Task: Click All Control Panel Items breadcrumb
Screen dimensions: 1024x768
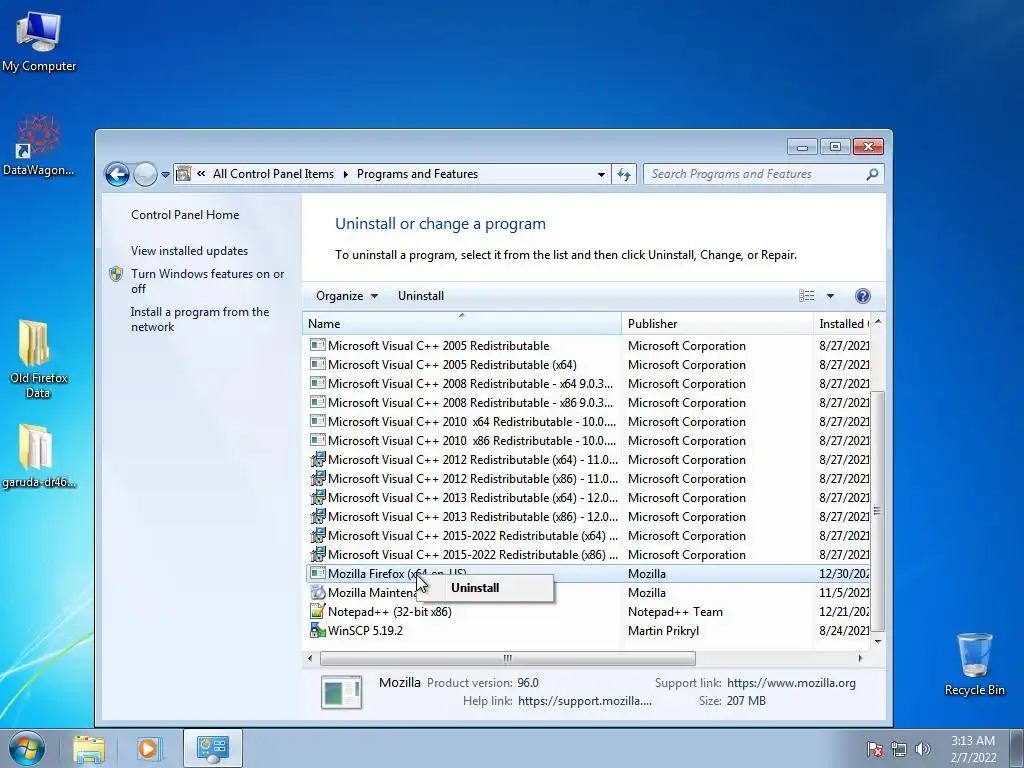Action: tap(273, 174)
